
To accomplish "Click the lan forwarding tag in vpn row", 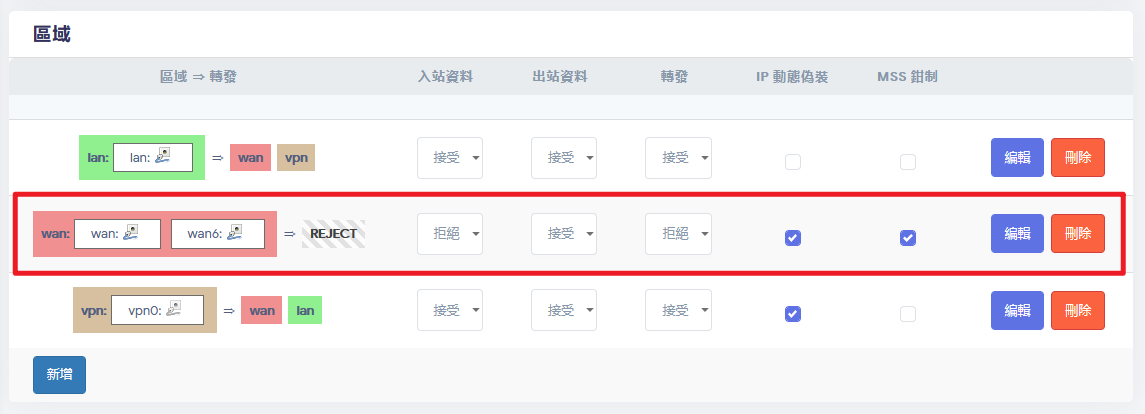I will (x=305, y=311).
